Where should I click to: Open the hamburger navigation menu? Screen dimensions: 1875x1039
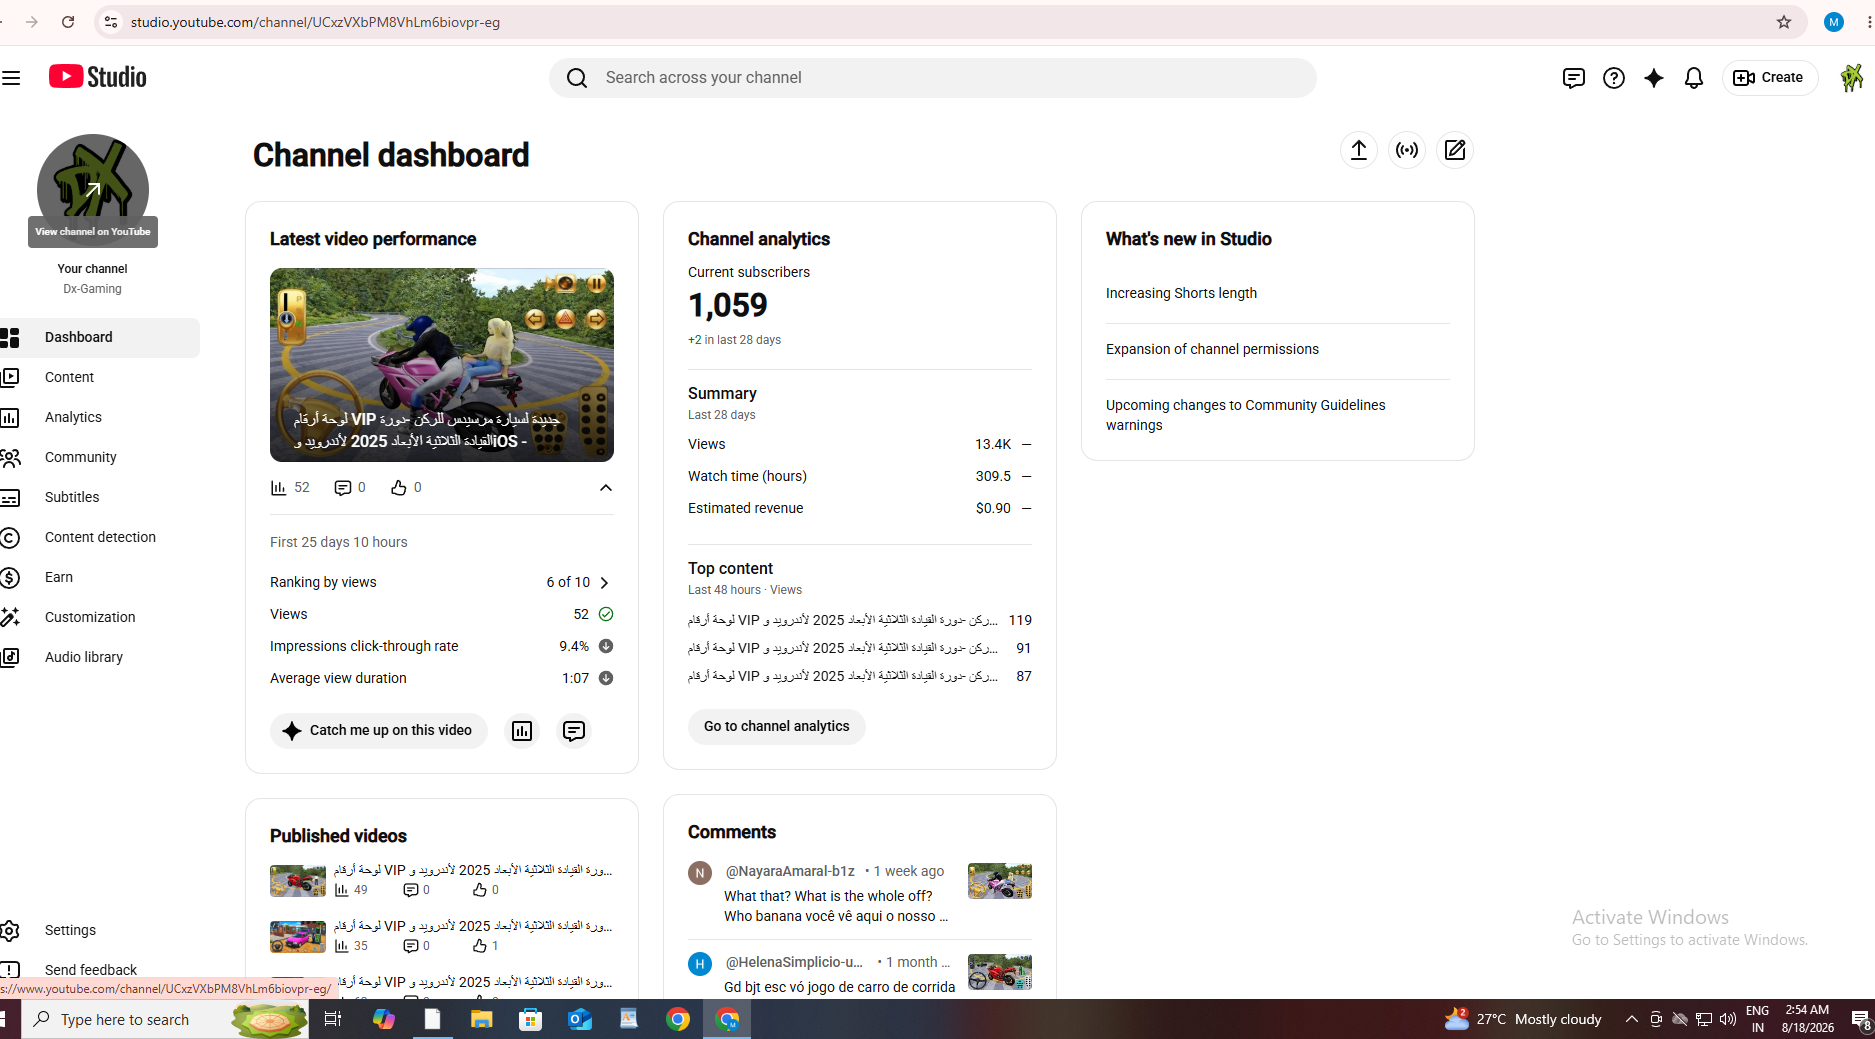tap(11, 78)
